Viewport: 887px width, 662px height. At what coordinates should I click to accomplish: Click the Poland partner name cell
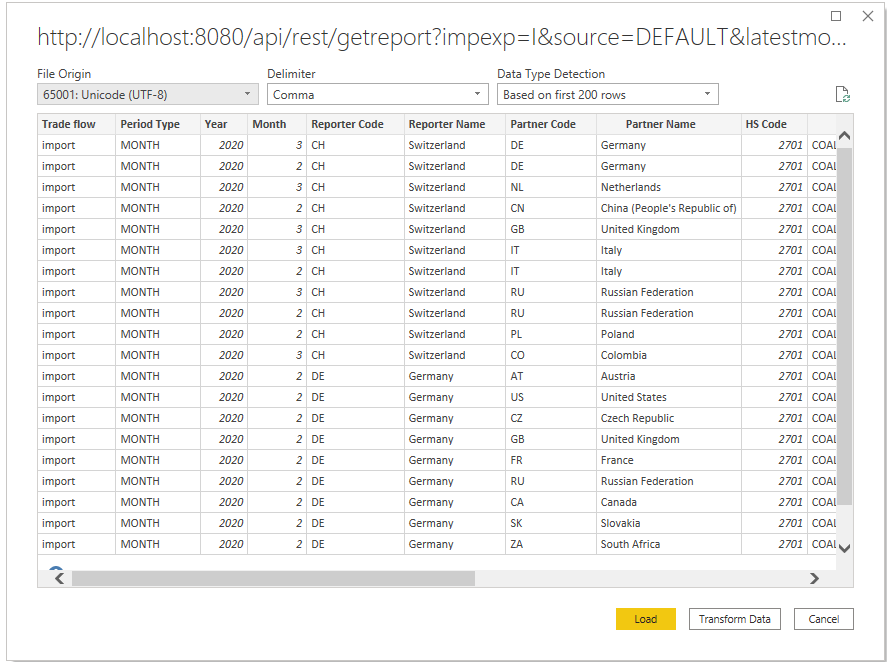click(x=669, y=334)
